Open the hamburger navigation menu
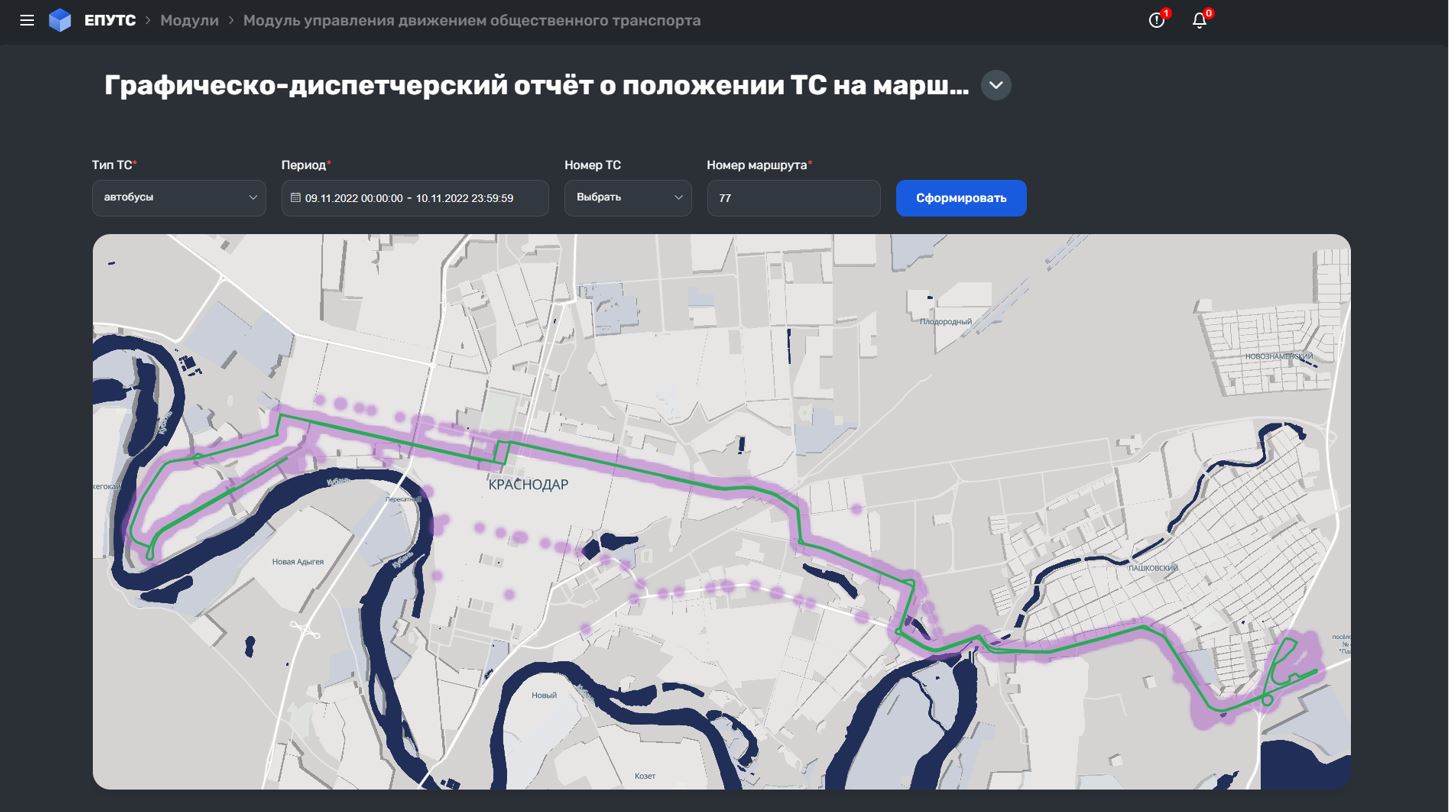This screenshot has width=1449, height=812. tap(27, 20)
